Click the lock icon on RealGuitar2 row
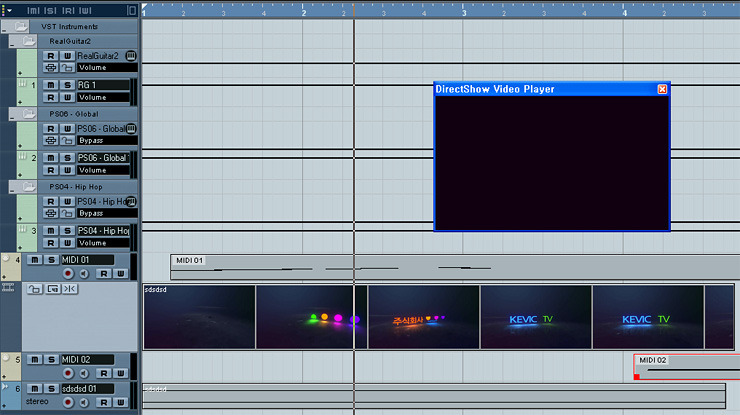Image resolution: width=740 pixels, height=415 pixels. click(67, 68)
